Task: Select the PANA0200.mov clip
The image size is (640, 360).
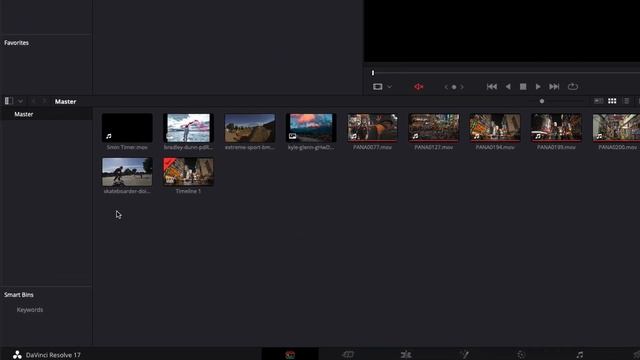Action: pyautogui.click(x=616, y=128)
